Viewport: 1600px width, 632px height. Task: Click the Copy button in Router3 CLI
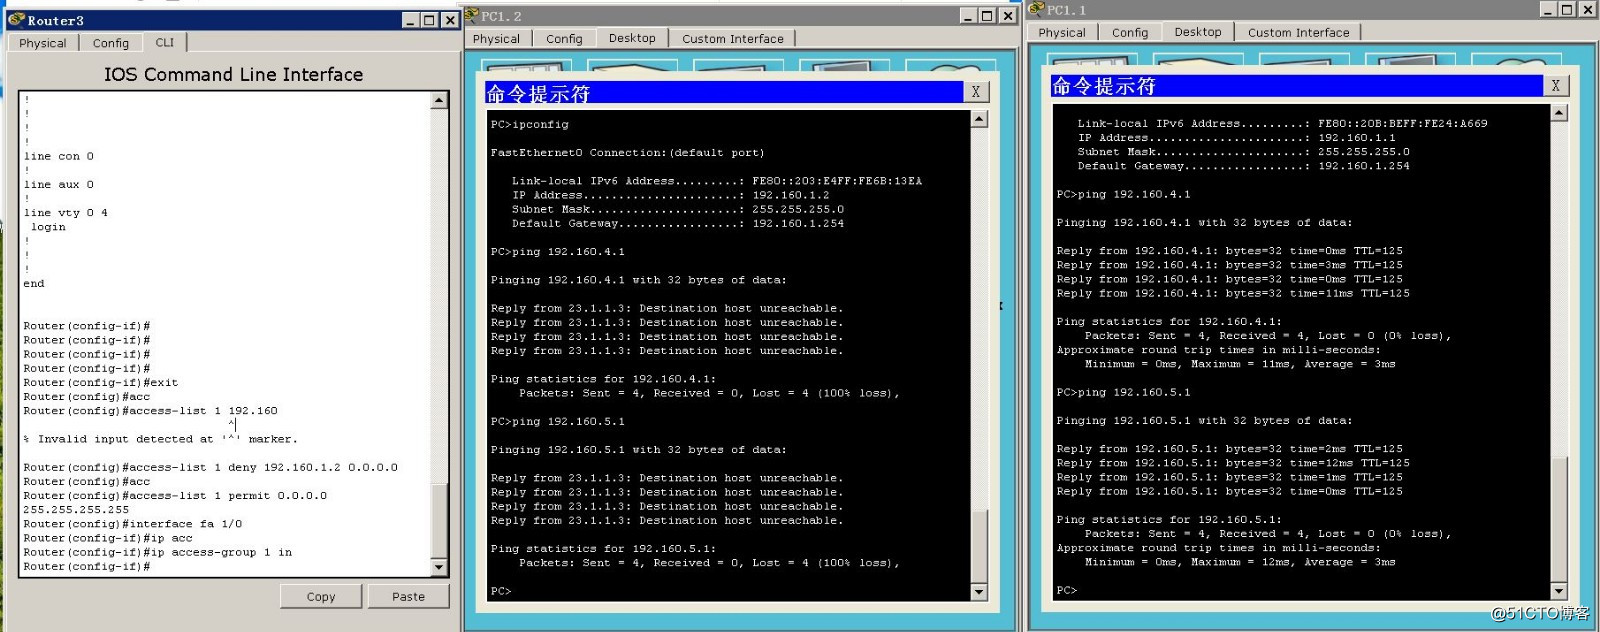[x=321, y=597]
